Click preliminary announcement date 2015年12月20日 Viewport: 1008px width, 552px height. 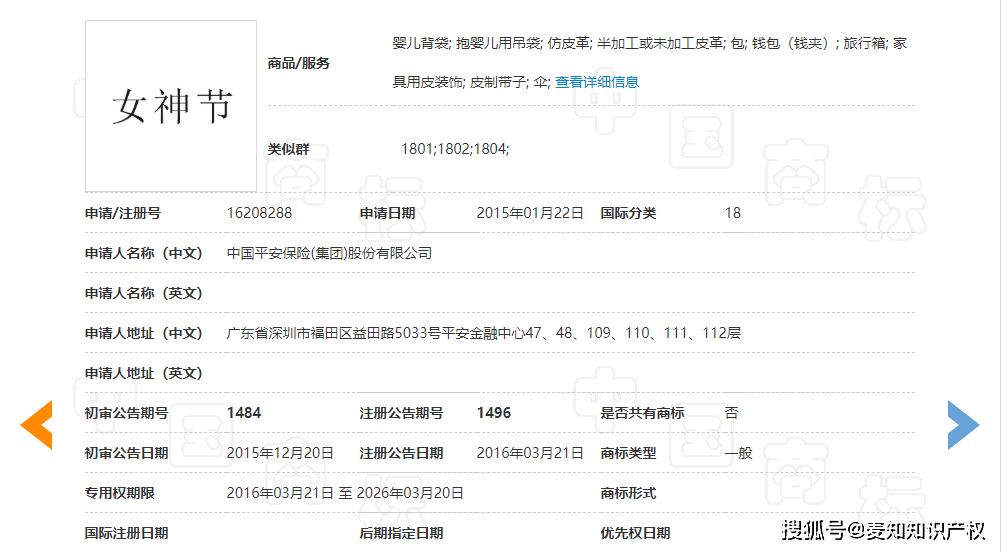pos(280,453)
